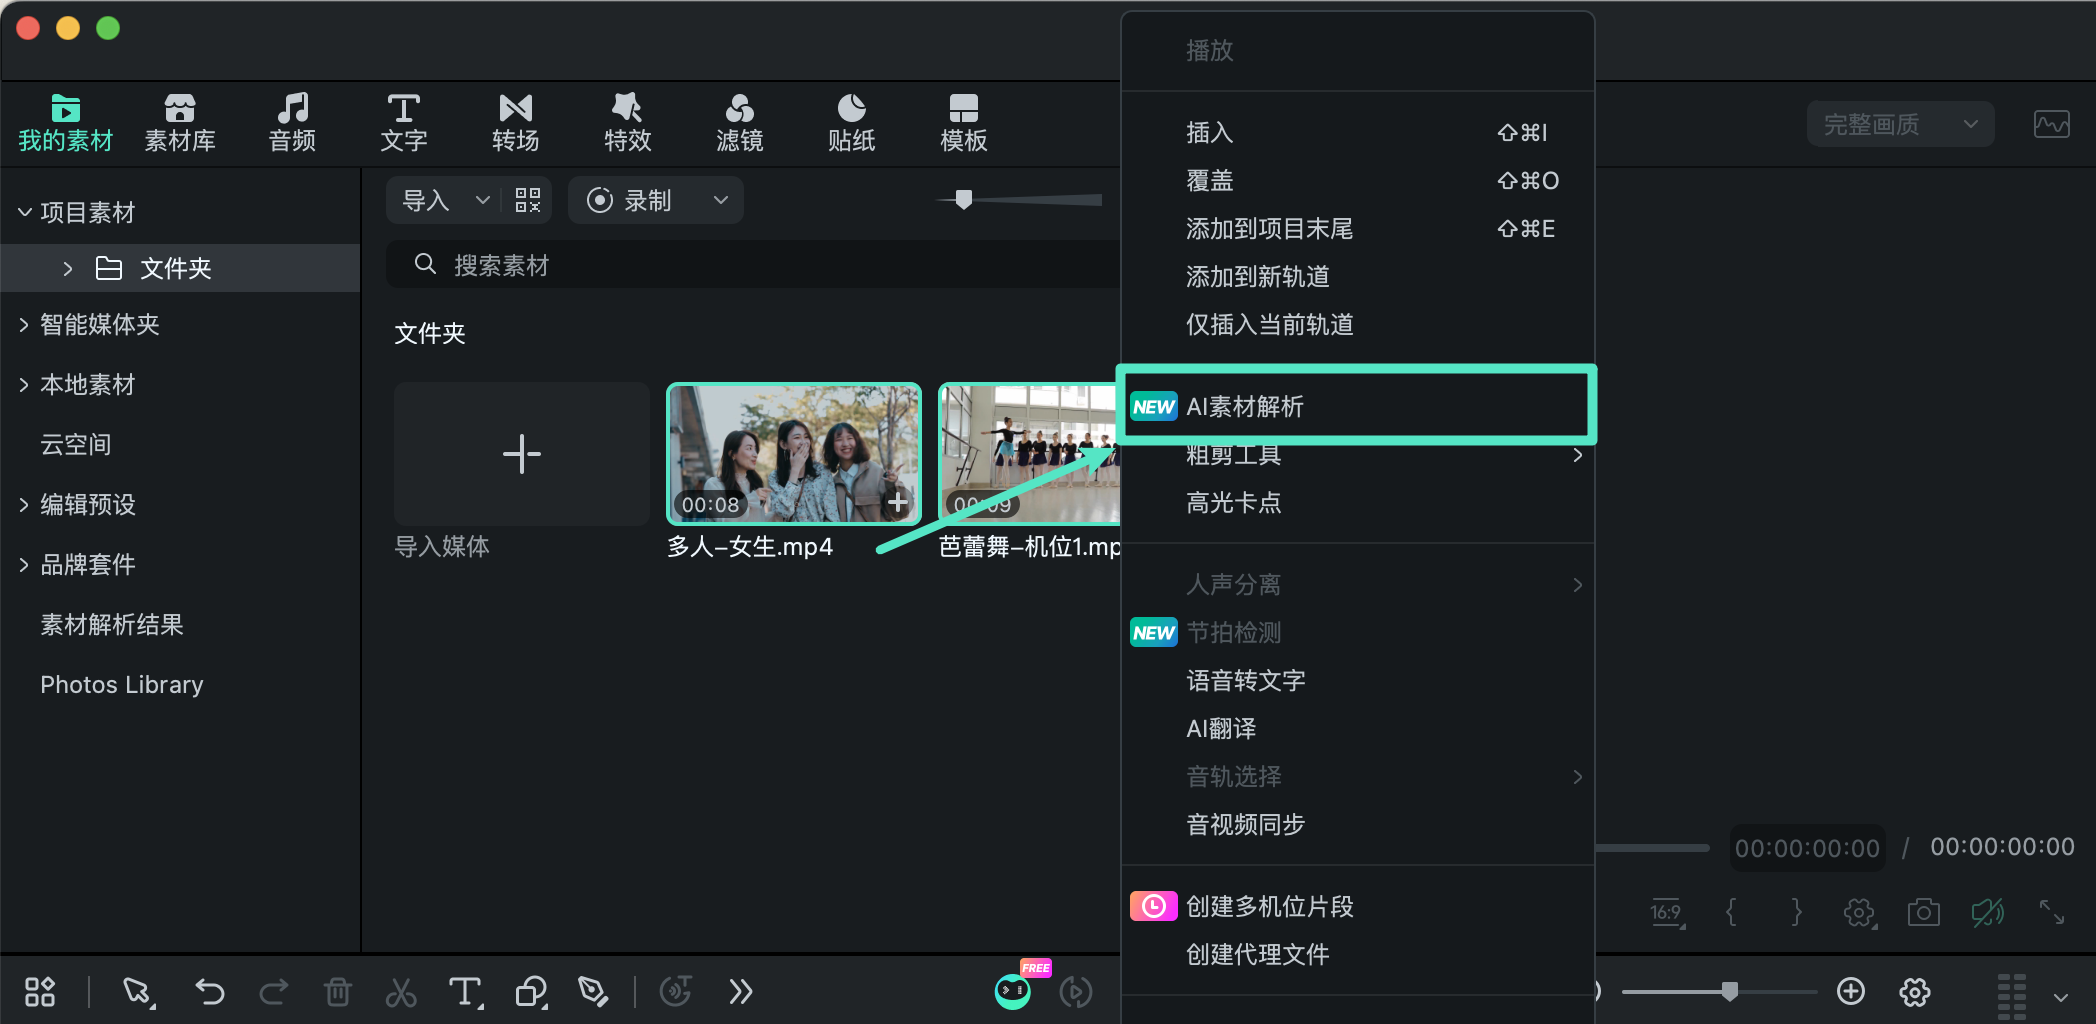The image size is (2096, 1024).
Task: Collapse the 项目素材 tree section
Action: tap(25, 212)
